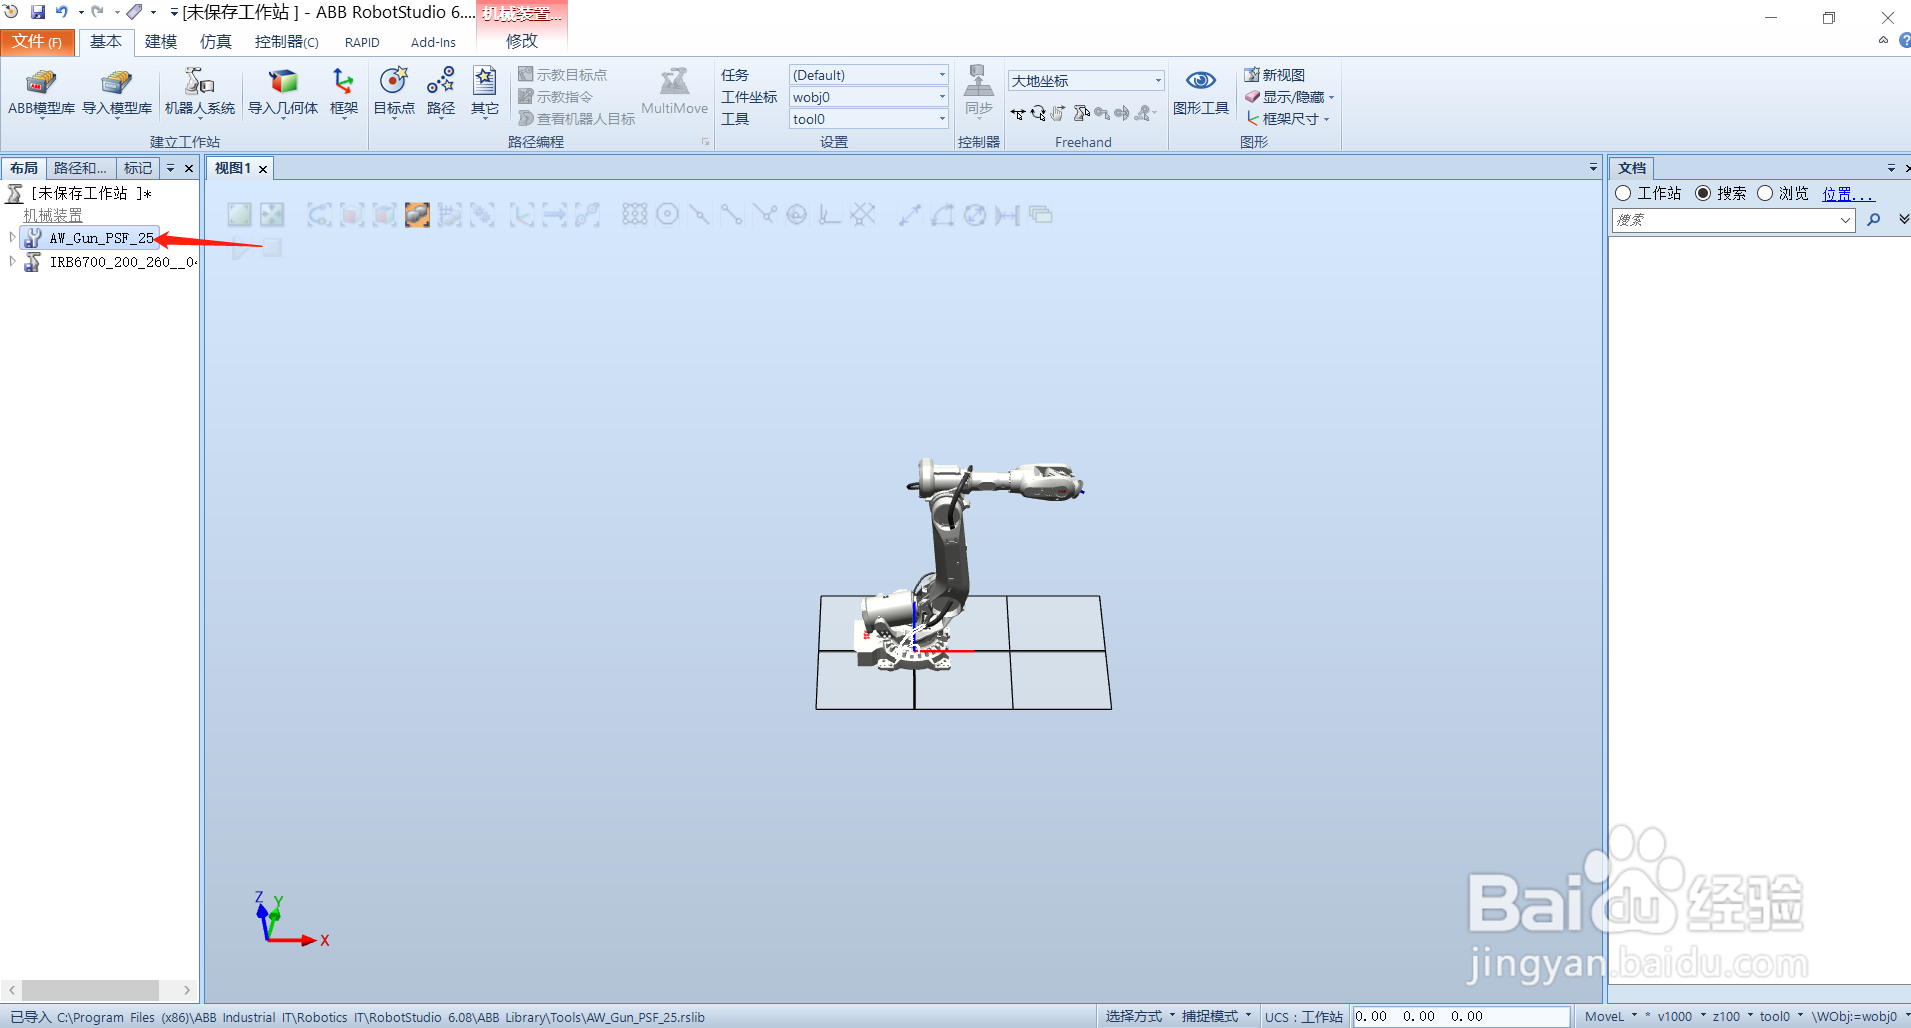1911x1028 pixels.
Task: Switch to the 建模 ribbon tab
Action: 161,42
